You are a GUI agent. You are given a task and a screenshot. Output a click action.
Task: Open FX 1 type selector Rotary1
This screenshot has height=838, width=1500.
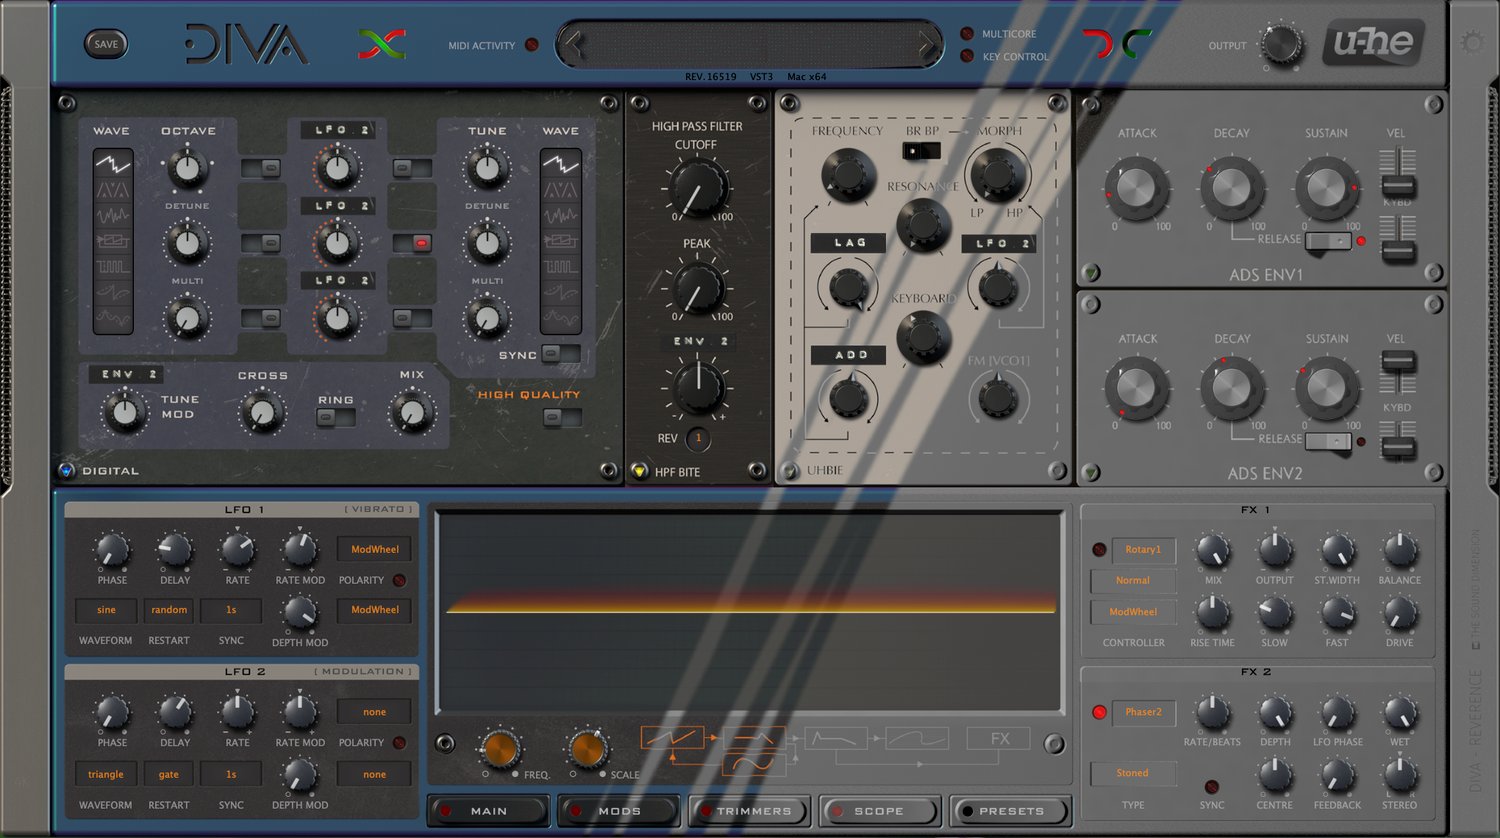(1143, 550)
